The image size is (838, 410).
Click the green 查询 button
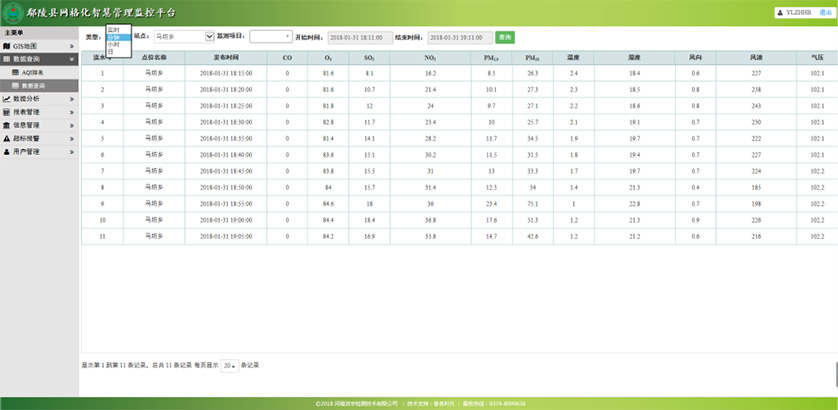(x=505, y=37)
